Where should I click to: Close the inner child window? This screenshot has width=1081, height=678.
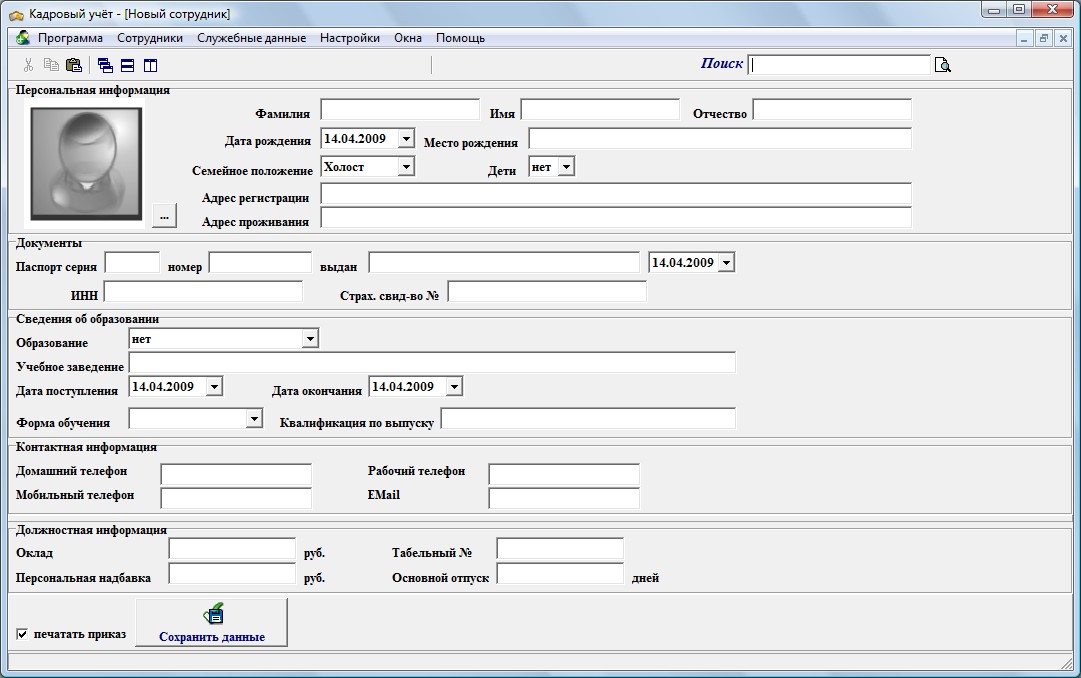pyautogui.click(x=1063, y=39)
